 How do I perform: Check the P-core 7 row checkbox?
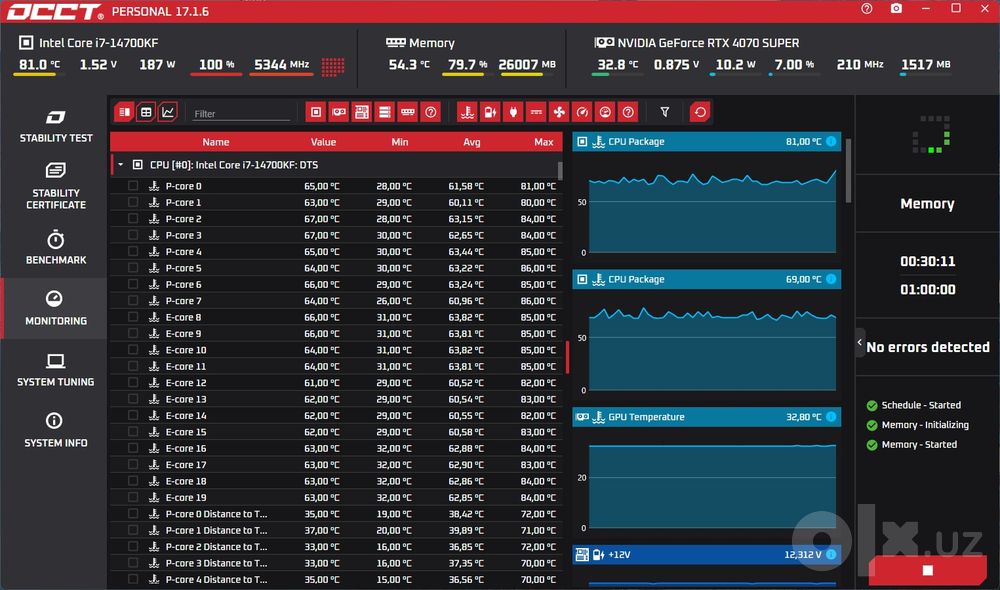point(133,300)
